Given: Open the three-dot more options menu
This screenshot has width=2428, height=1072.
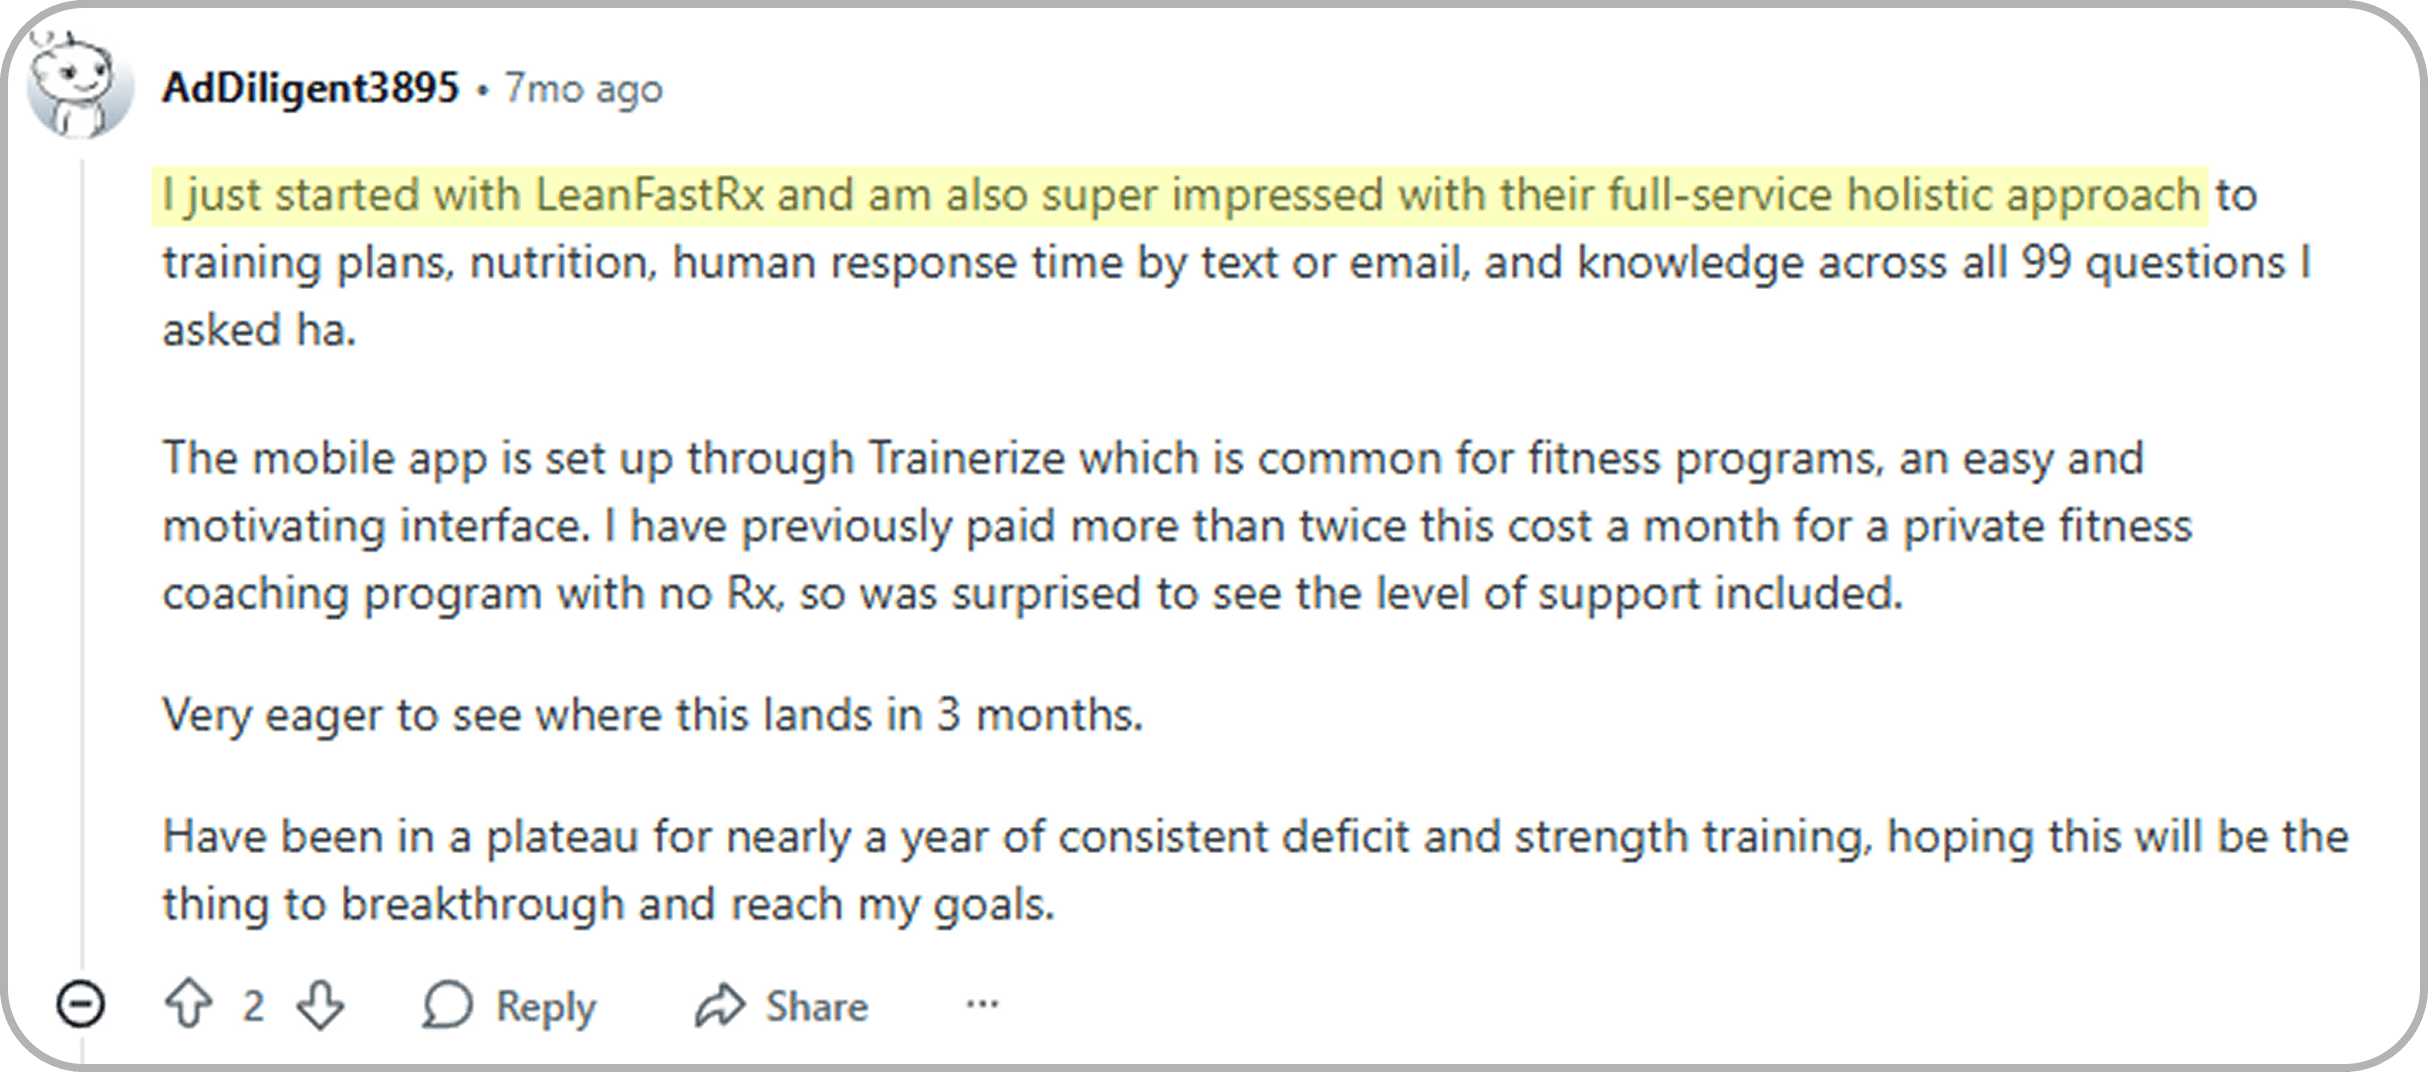Looking at the screenshot, I should tap(982, 1004).
